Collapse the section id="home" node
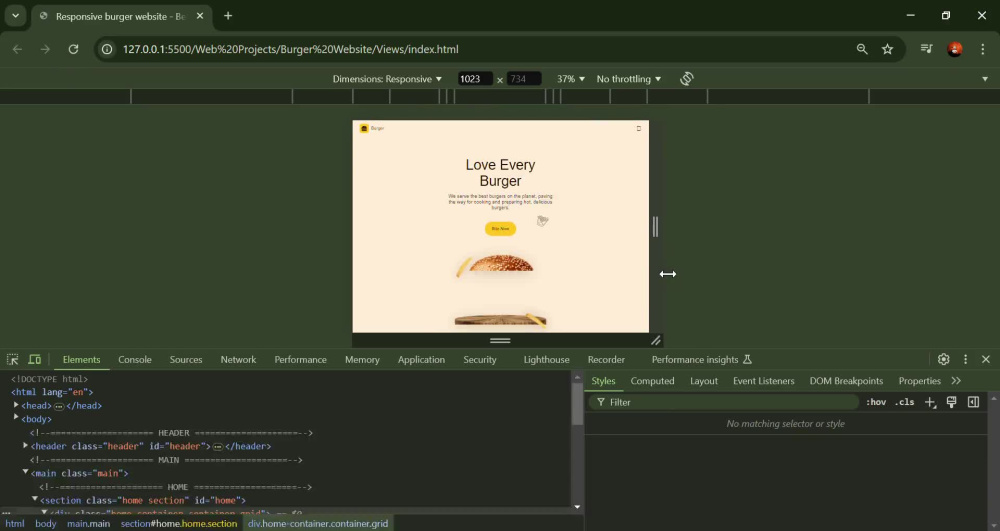This screenshot has height=531, width=1000. click(x=35, y=499)
